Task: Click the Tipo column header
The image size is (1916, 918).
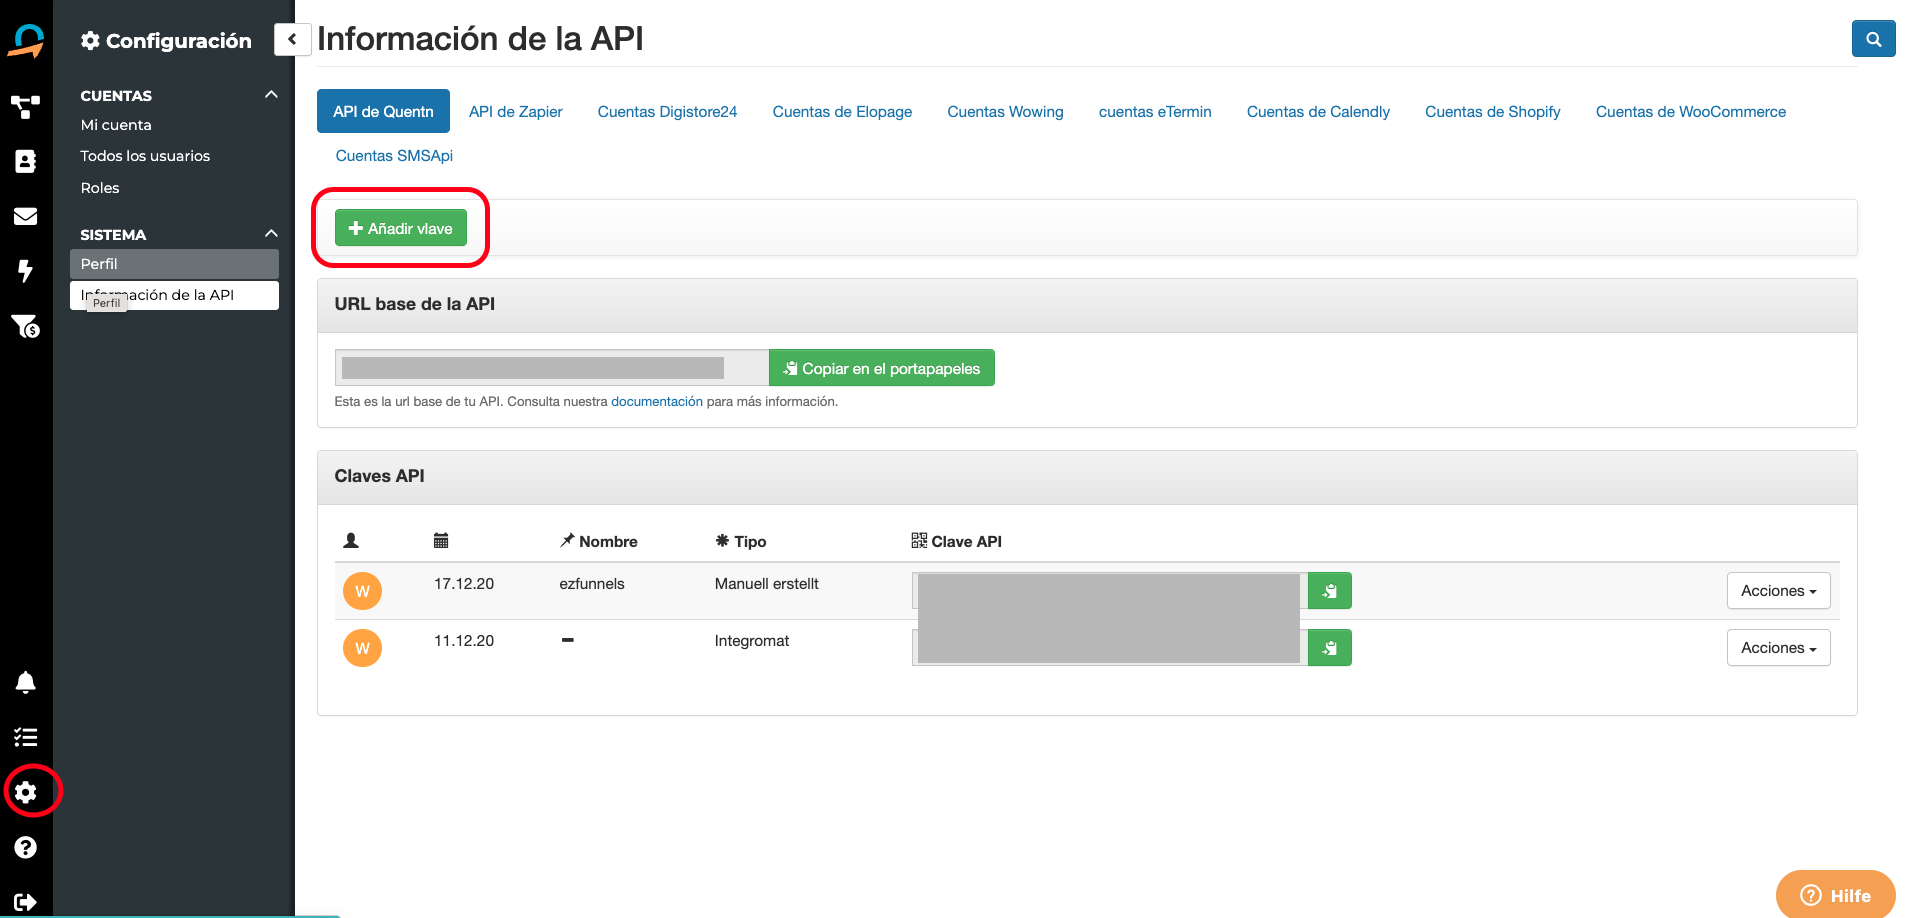Action: point(741,541)
